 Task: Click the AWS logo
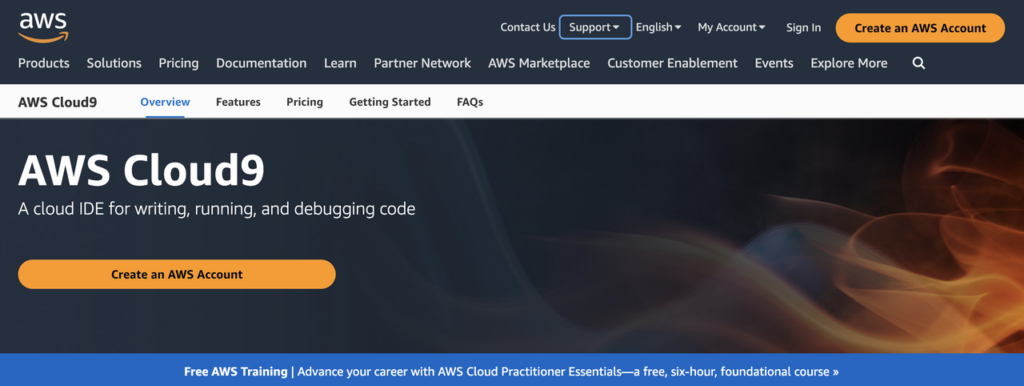(43, 27)
